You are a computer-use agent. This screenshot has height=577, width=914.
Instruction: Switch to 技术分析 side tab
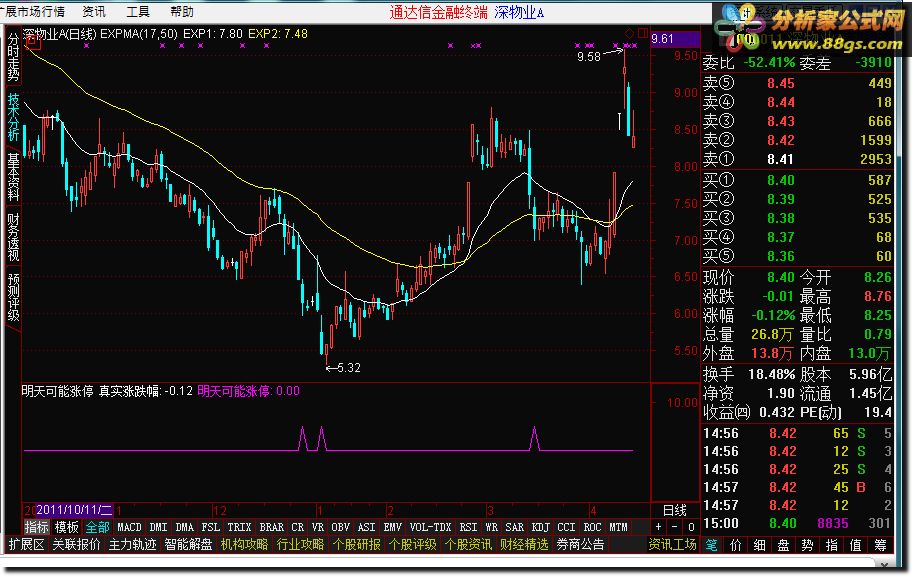13,117
